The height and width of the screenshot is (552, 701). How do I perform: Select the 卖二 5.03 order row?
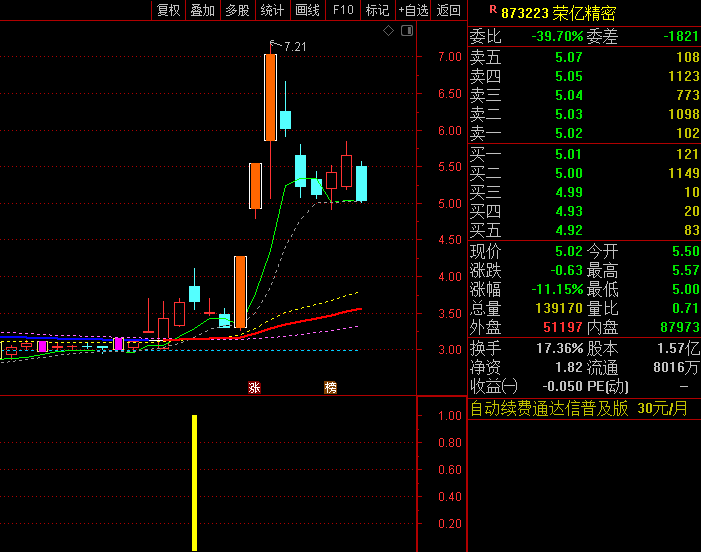(584, 114)
